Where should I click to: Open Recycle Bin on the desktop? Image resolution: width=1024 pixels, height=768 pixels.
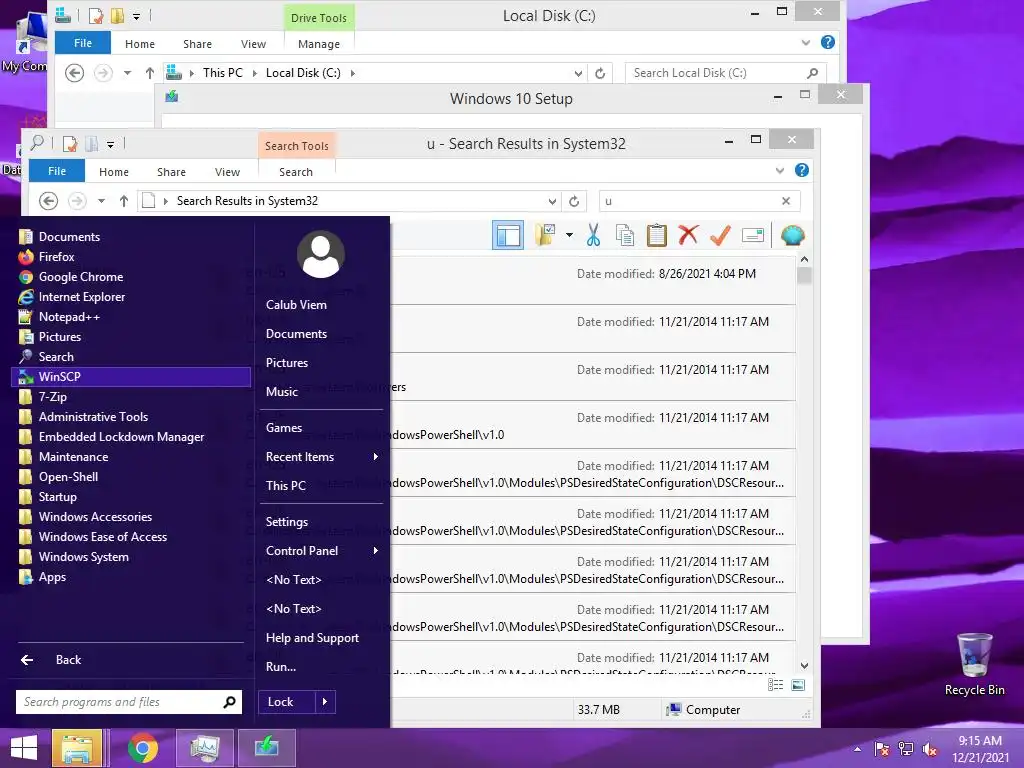974,664
